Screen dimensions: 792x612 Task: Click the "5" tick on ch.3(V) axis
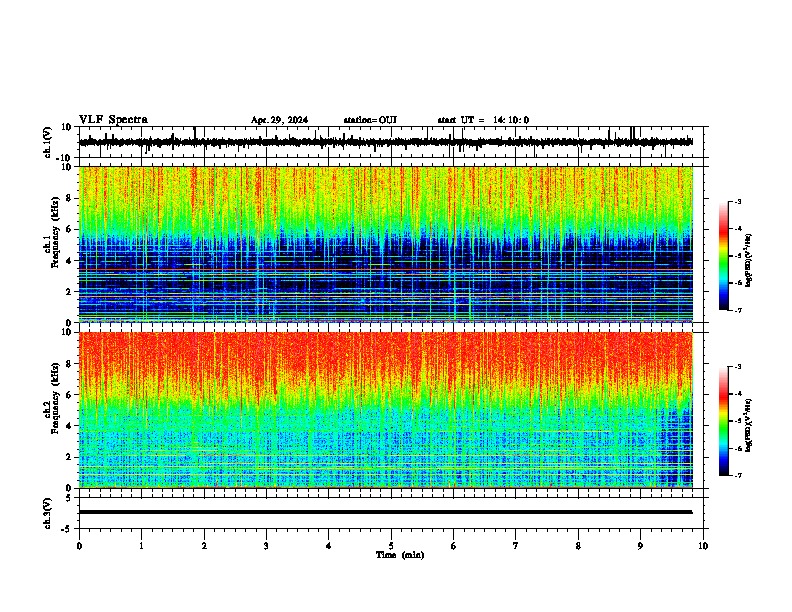[70, 497]
